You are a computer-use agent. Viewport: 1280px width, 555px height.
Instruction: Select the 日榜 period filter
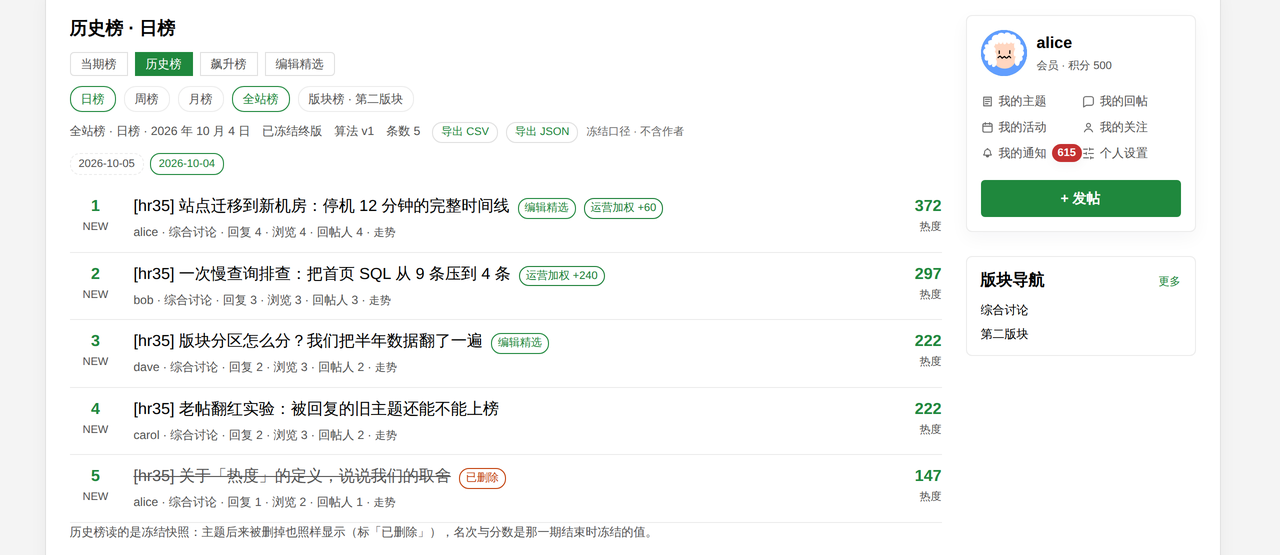pyautogui.click(x=93, y=99)
